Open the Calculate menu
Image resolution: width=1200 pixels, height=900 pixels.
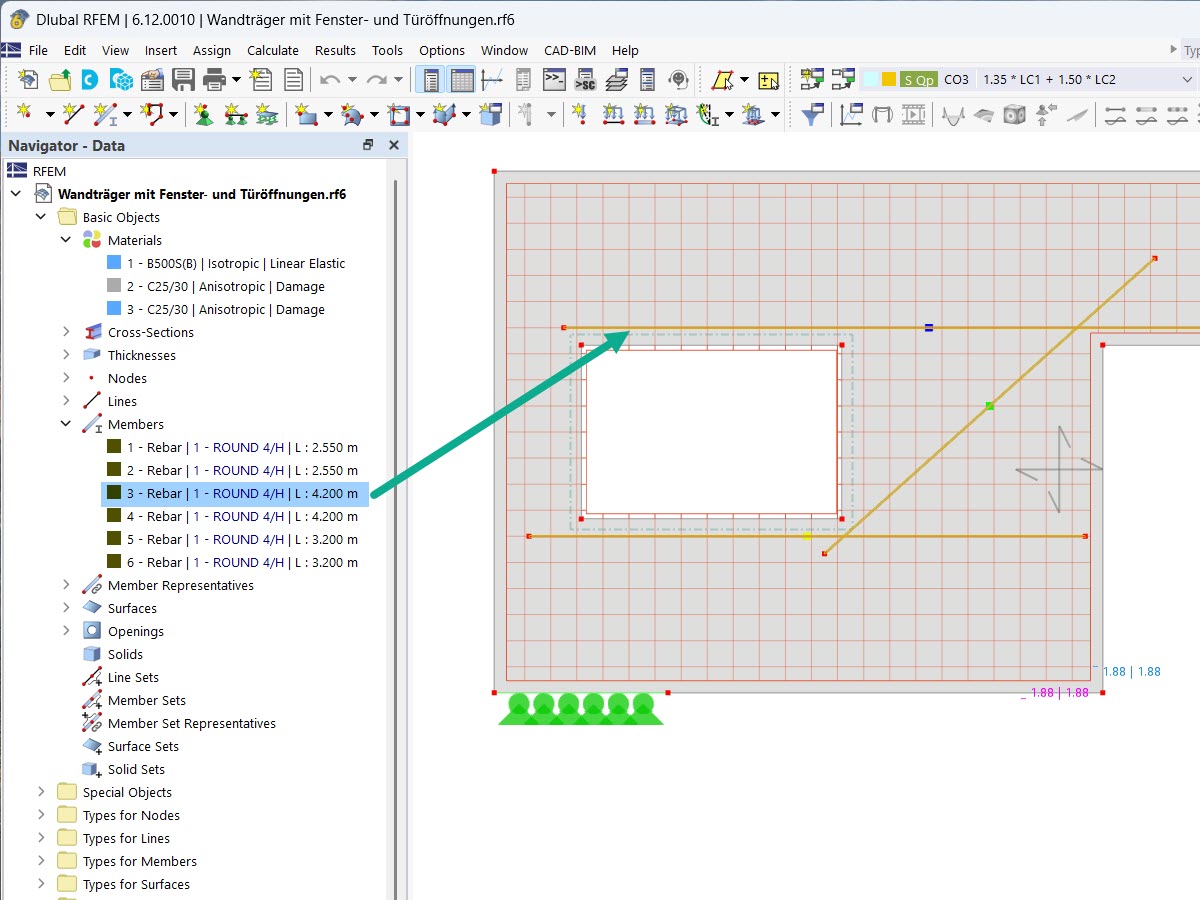273,50
